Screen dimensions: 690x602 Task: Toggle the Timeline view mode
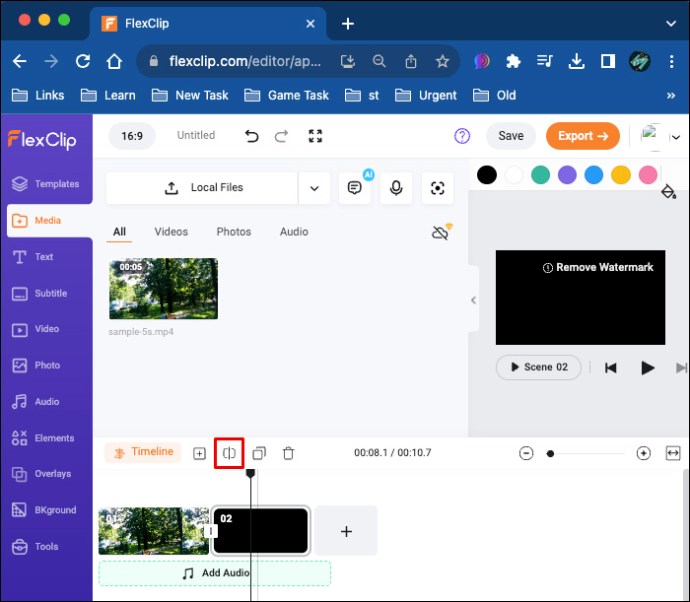tap(143, 452)
